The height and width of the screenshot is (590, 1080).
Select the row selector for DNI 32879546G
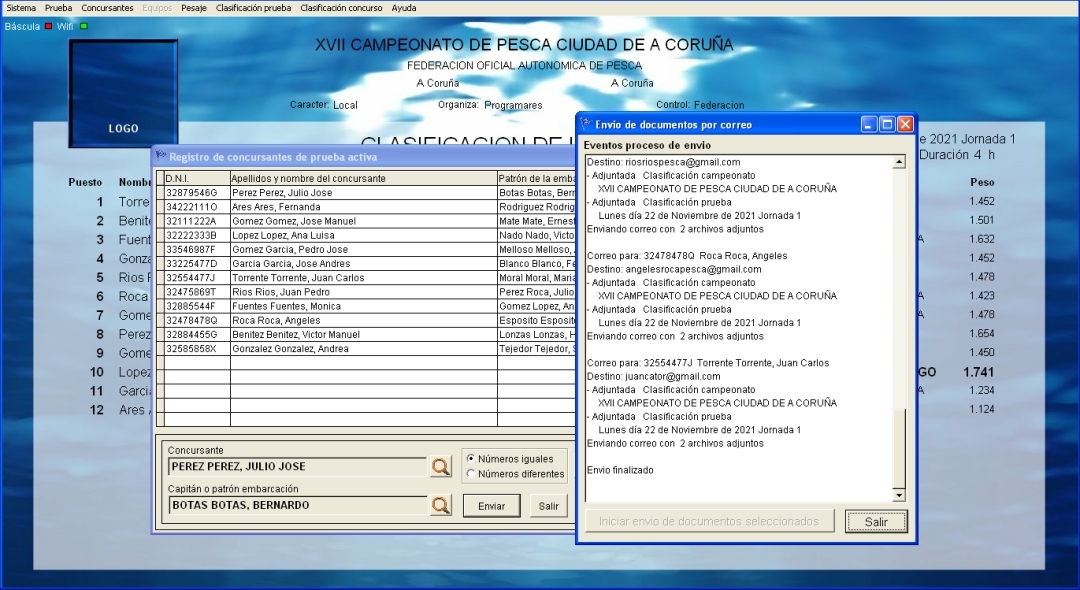coord(159,193)
